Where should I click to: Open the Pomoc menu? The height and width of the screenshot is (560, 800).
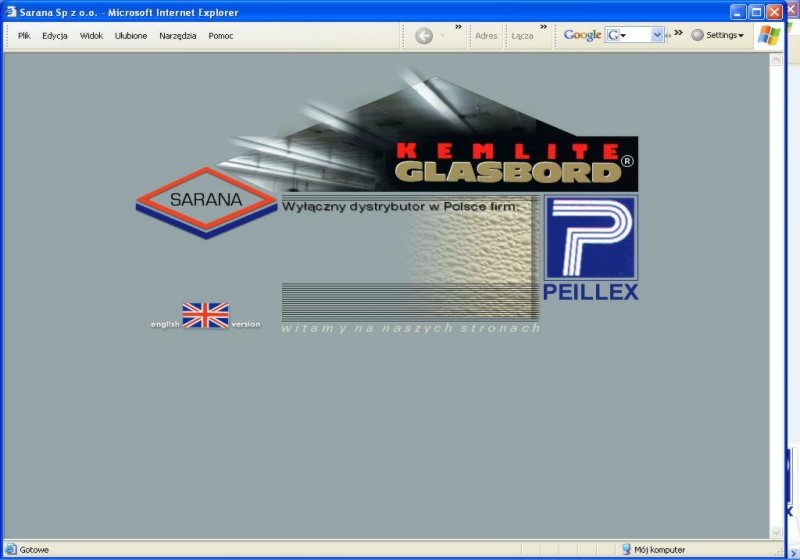tap(220, 36)
